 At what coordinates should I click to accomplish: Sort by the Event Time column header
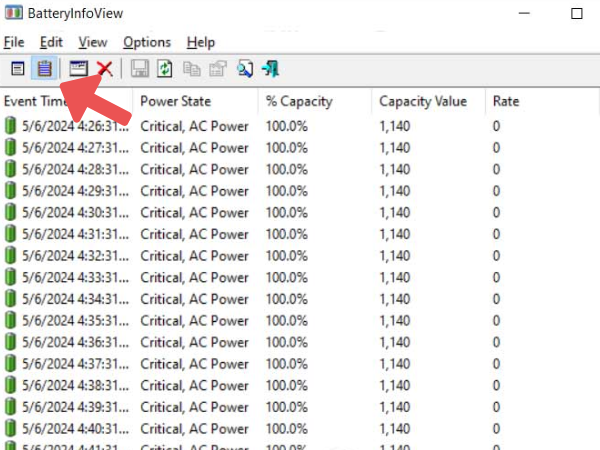(66, 101)
